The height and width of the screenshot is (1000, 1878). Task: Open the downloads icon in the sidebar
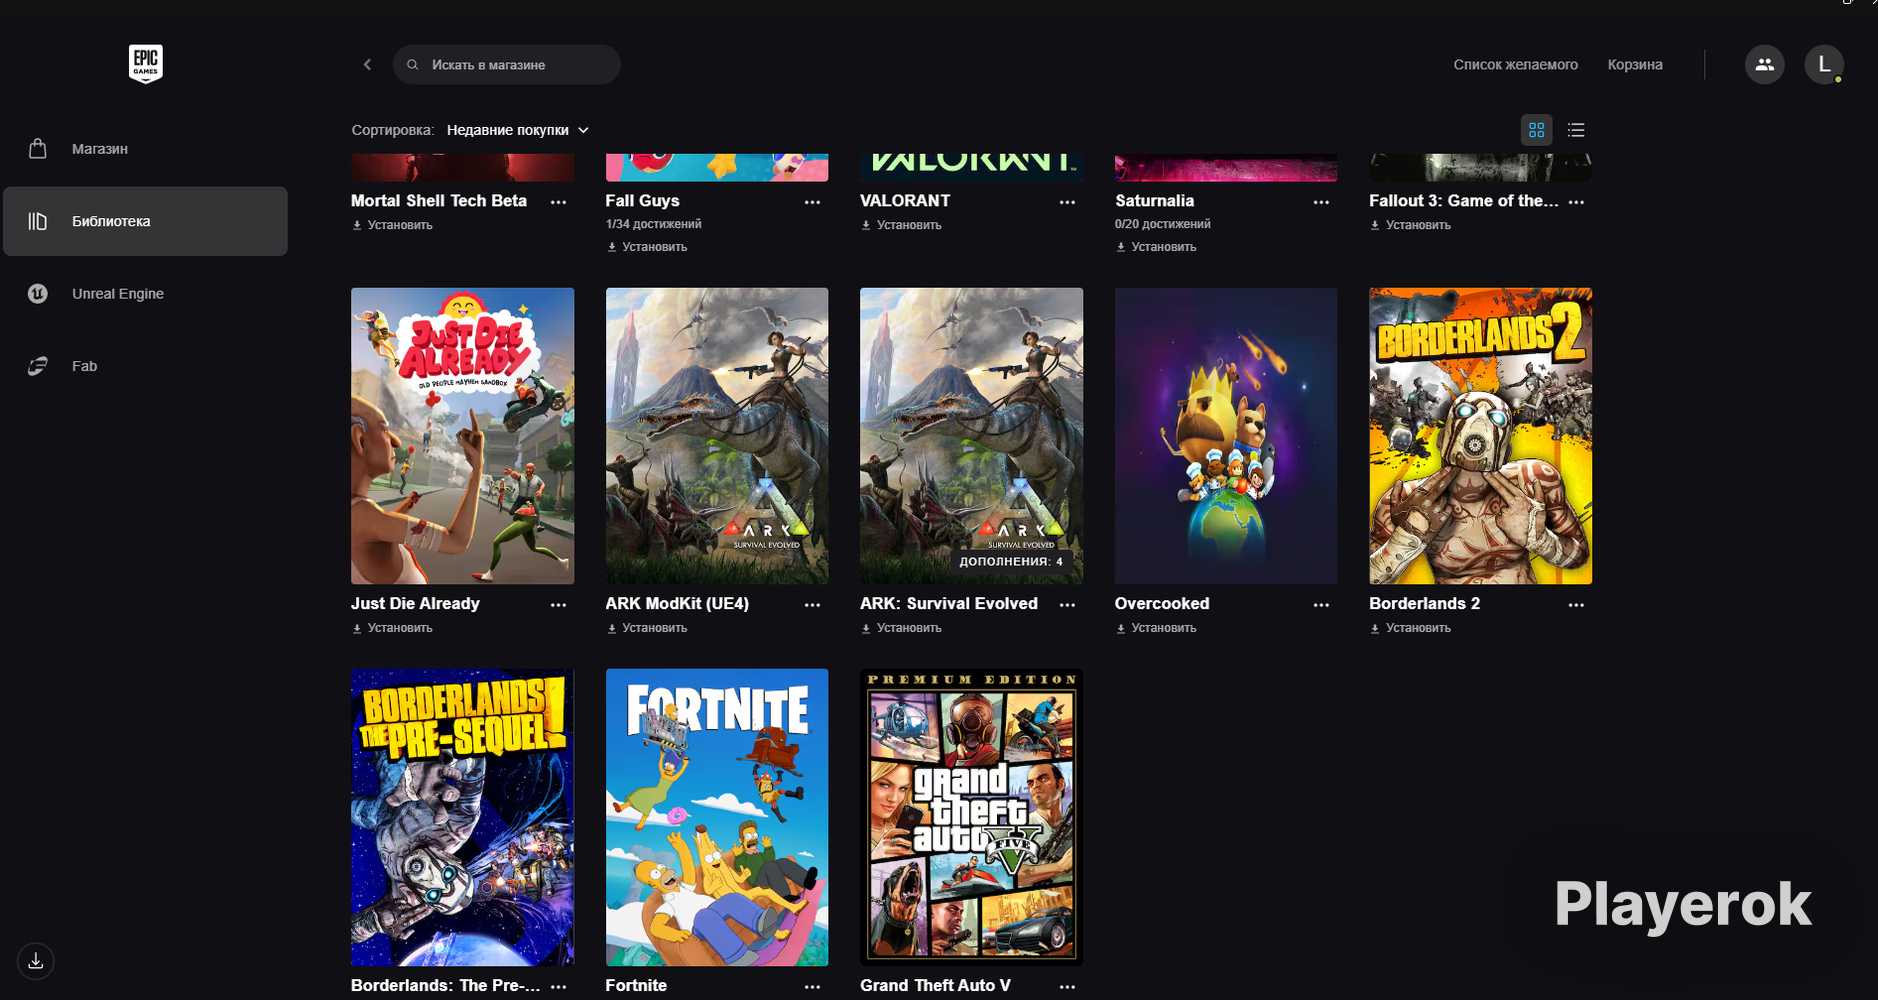(x=36, y=961)
